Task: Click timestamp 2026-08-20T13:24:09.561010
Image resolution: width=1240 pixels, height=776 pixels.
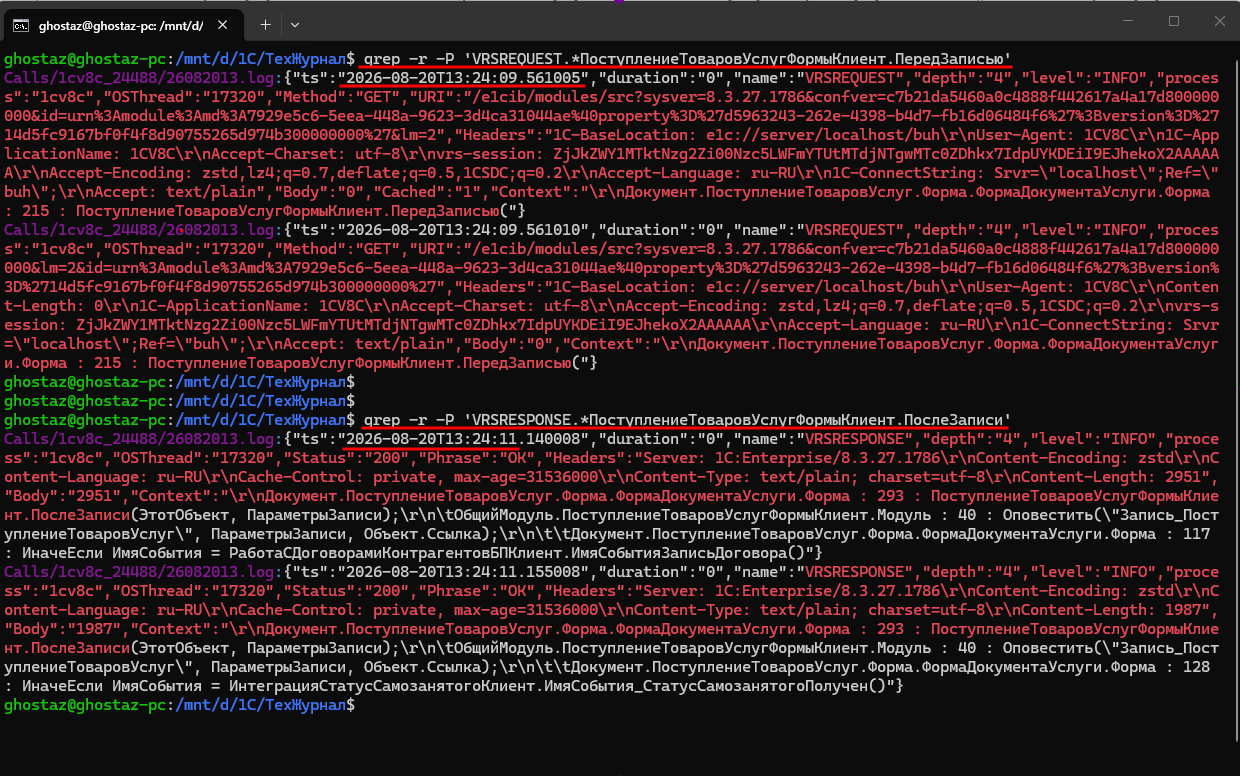Action: (465, 230)
